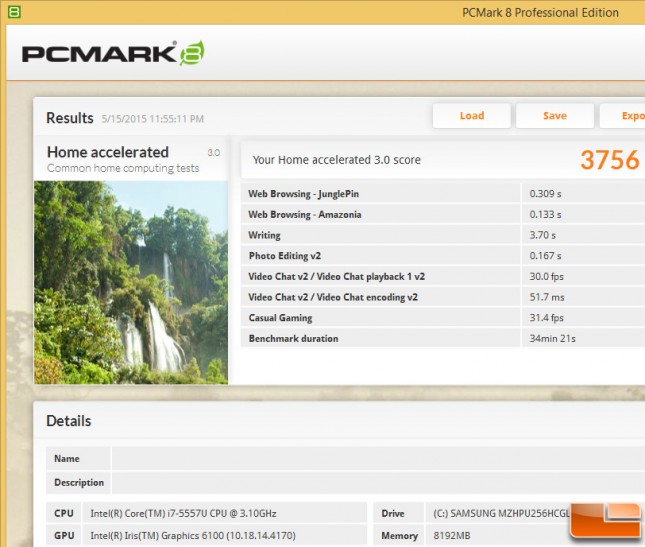Select the Video Chat encoding v2 row
Screen dimensions: 645x547
pyautogui.click(x=443, y=297)
